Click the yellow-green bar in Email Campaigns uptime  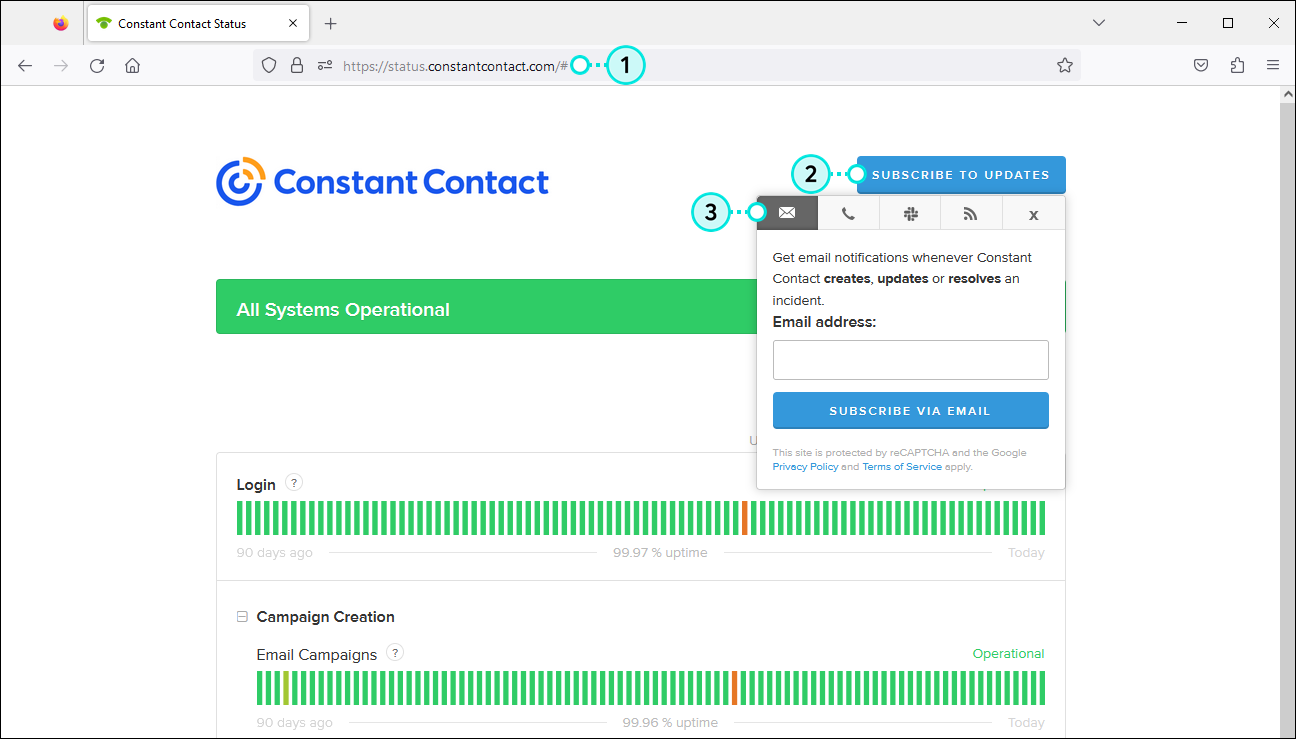point(286,688)
